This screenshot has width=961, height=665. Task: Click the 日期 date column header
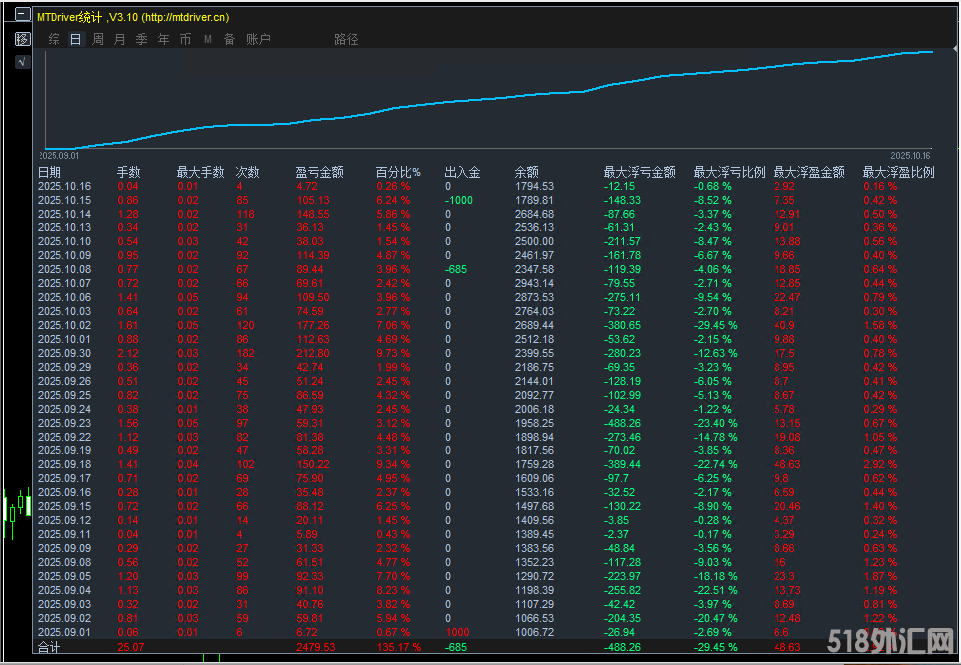(x=49, y=172)
